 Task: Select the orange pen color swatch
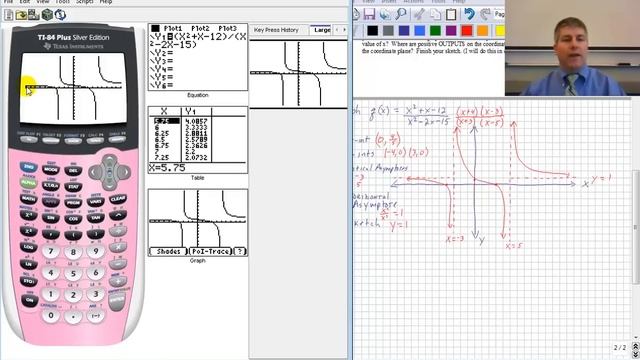pos(483,31)
